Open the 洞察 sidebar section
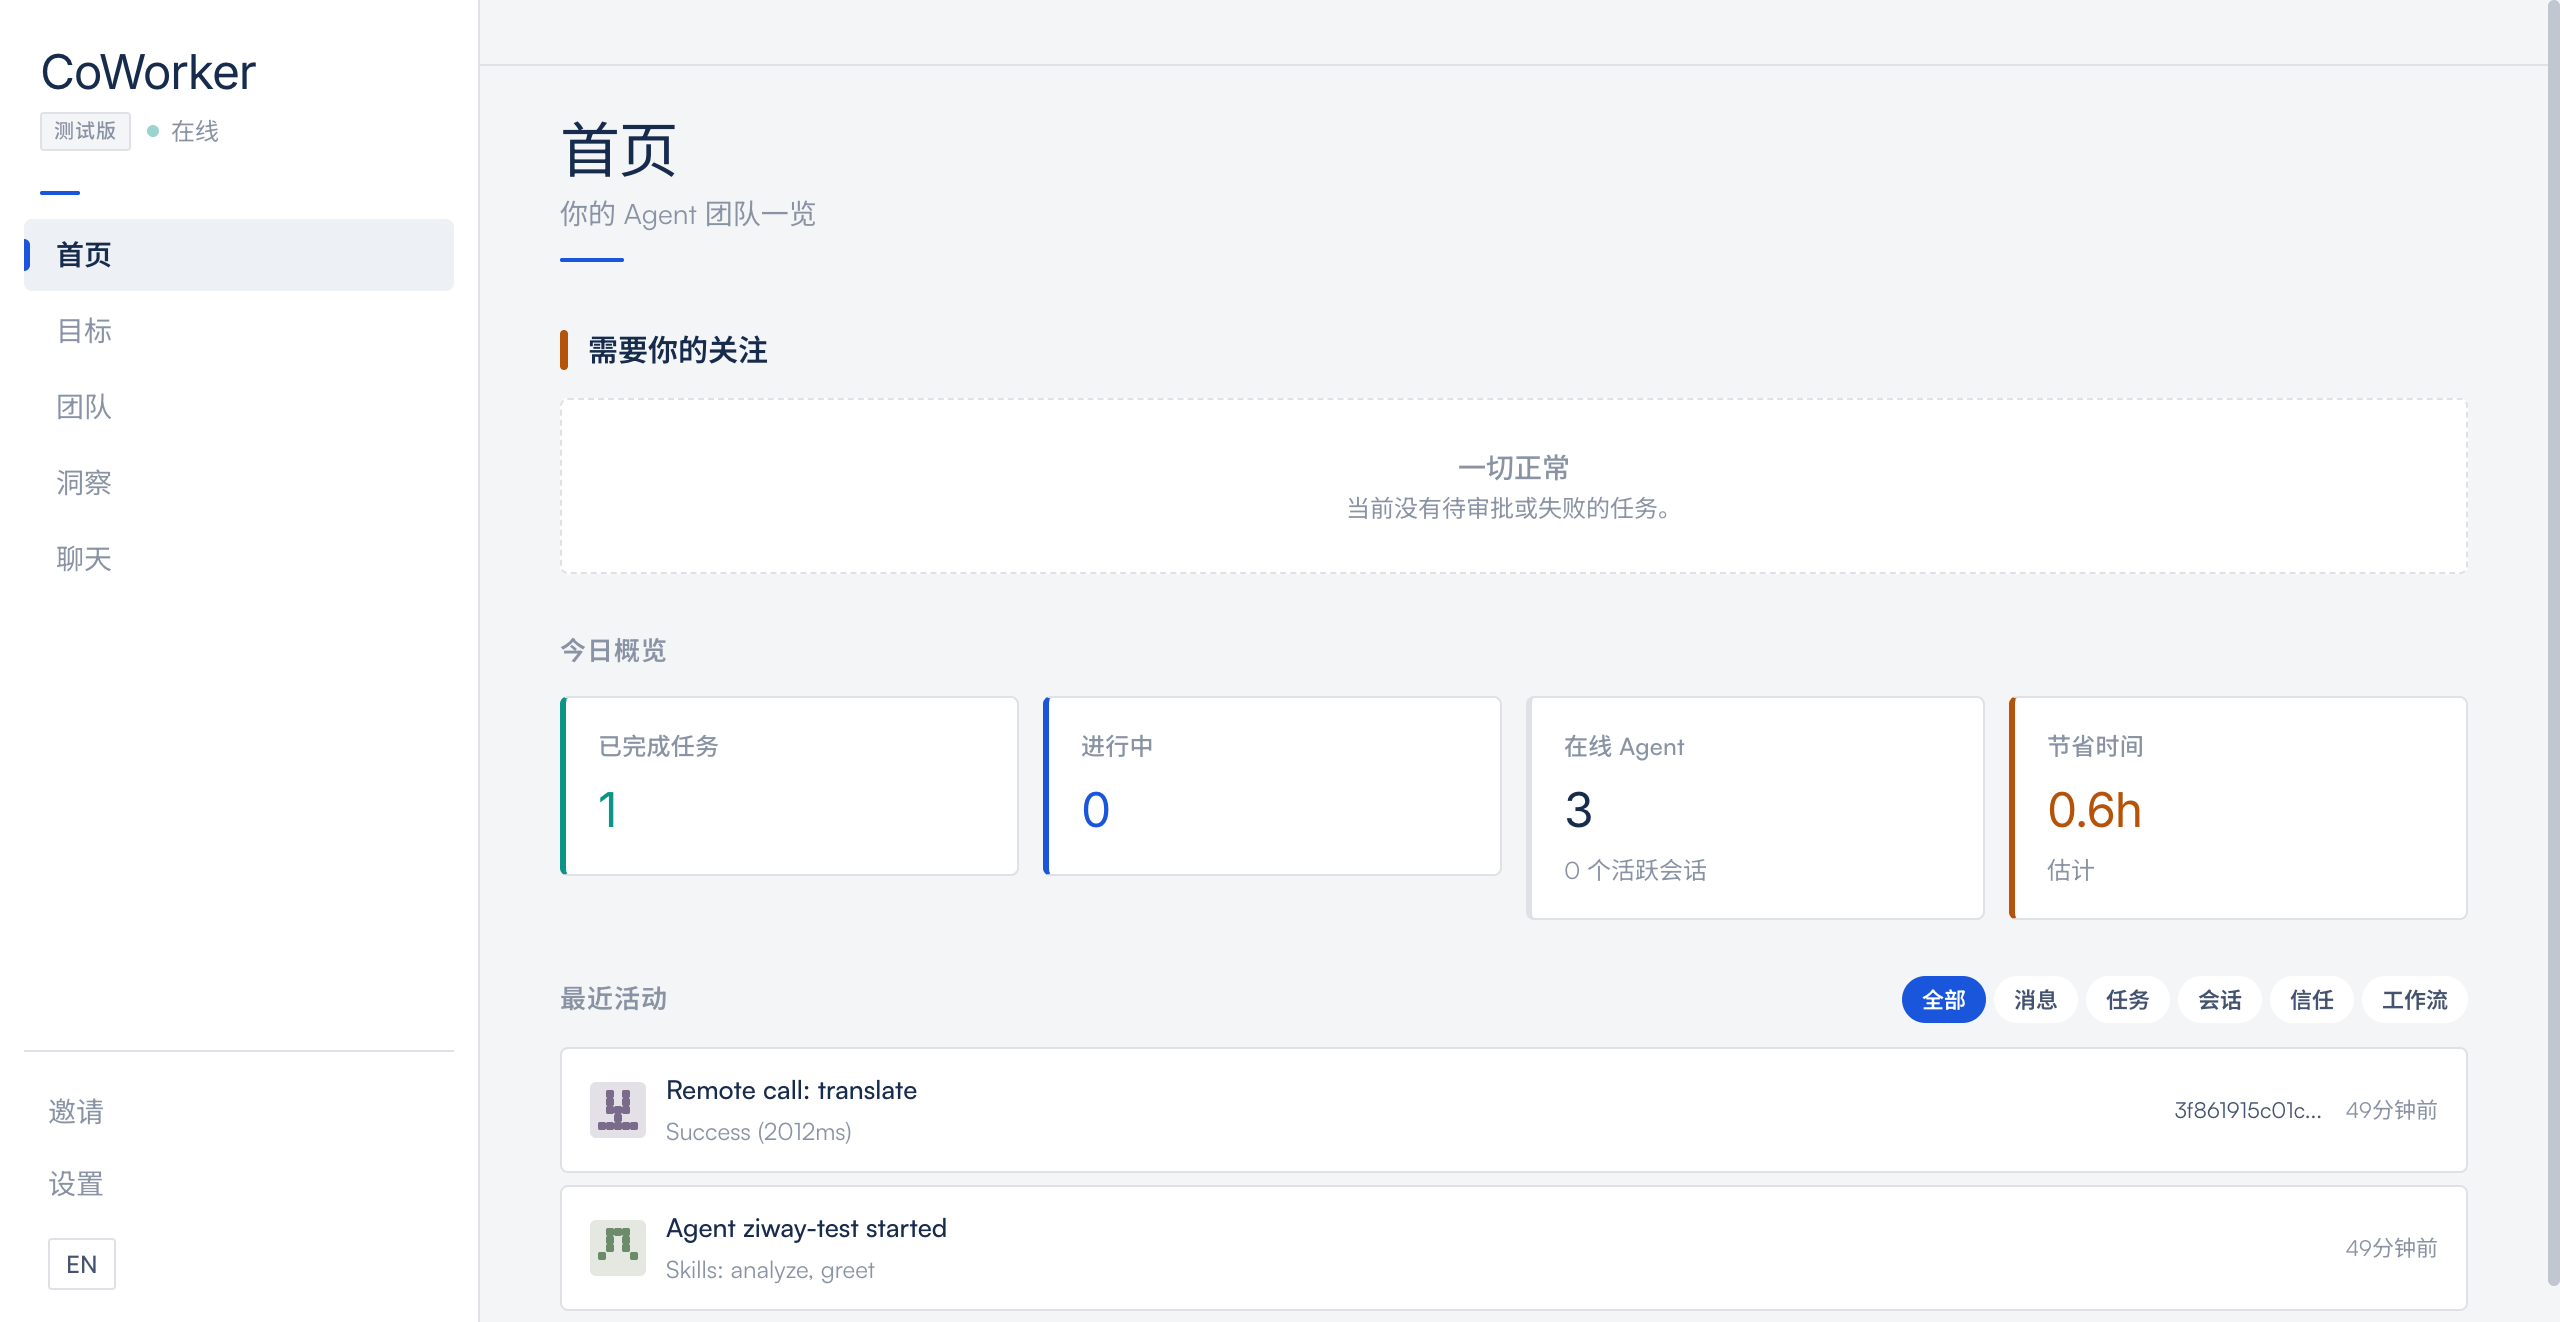 pyautogui.click(x=84, y=483)
